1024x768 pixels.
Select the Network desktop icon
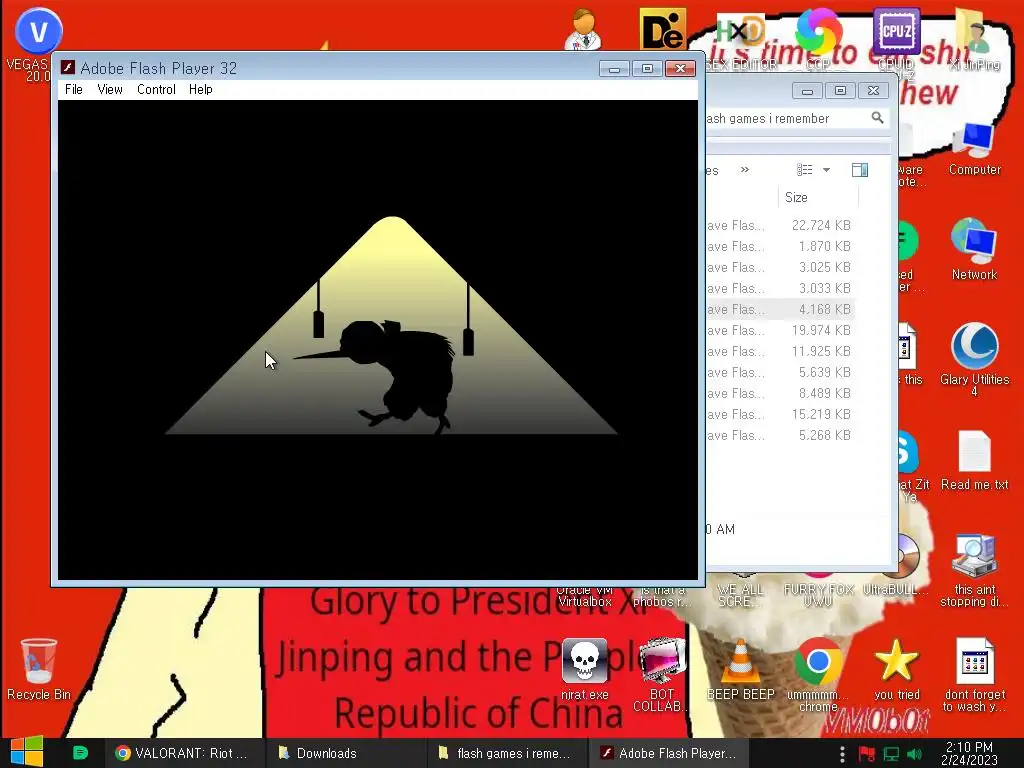point(974,249)
